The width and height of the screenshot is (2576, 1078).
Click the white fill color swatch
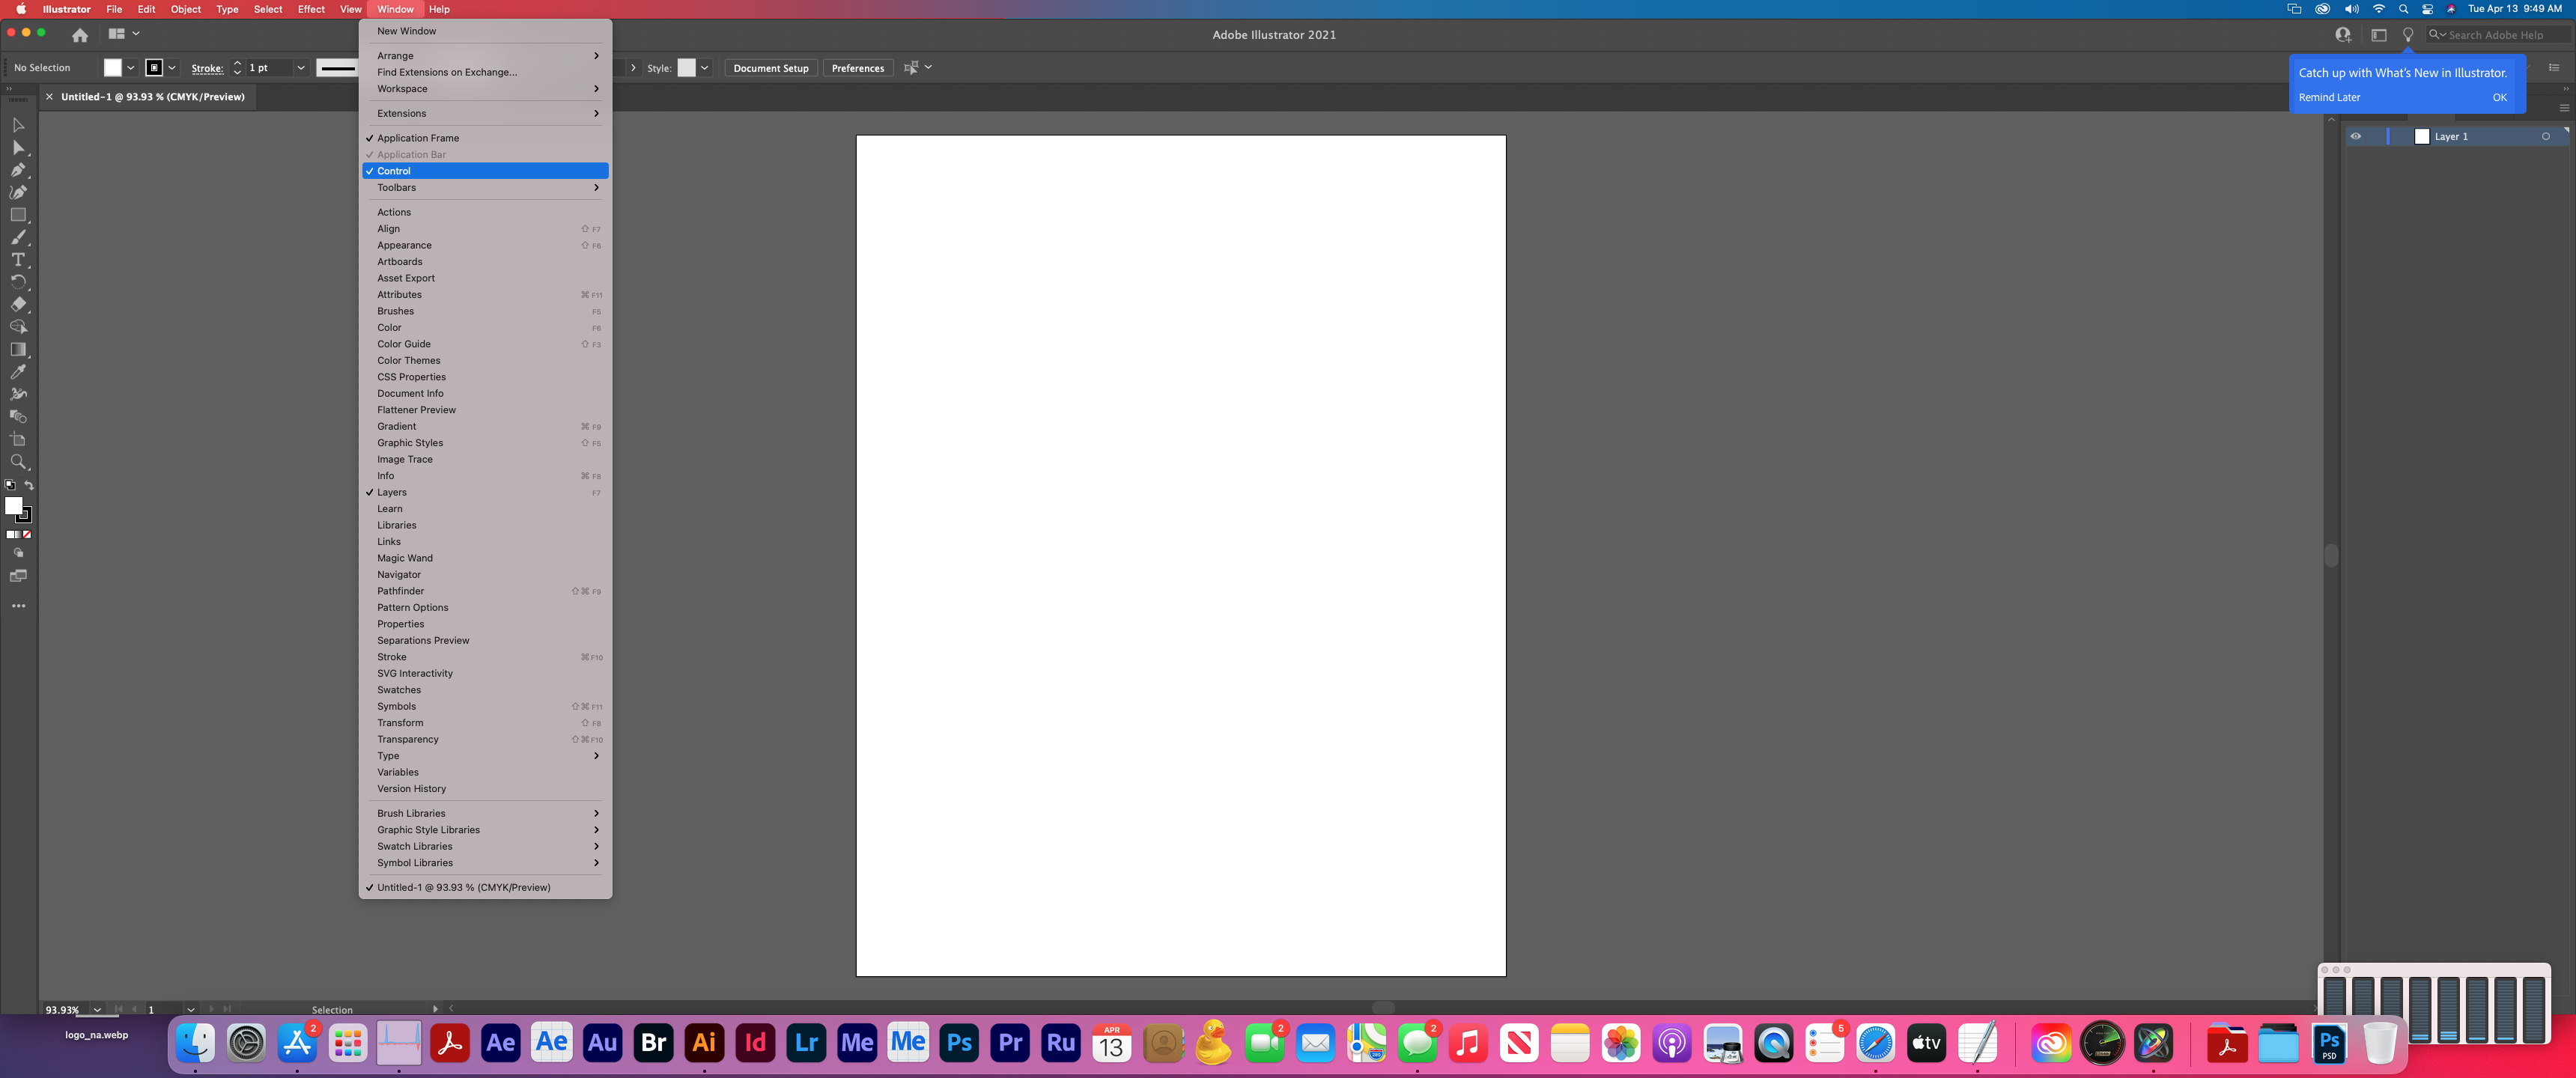click(x=15, y=506)
